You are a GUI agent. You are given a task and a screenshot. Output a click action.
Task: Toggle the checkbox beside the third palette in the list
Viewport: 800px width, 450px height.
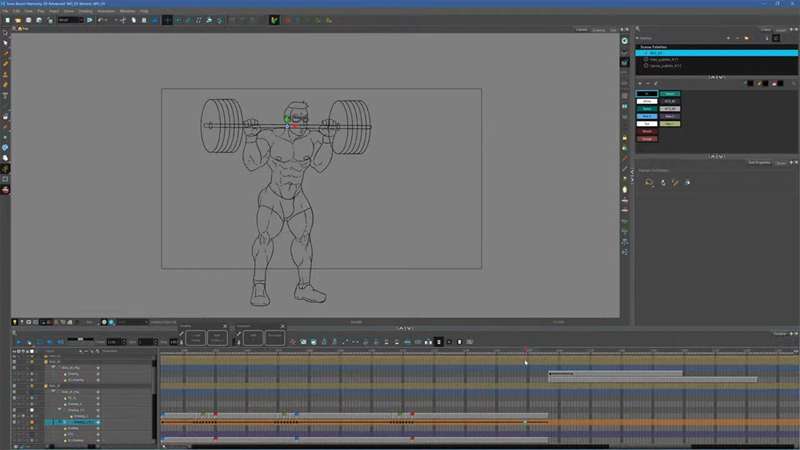(x=646, y=66)
